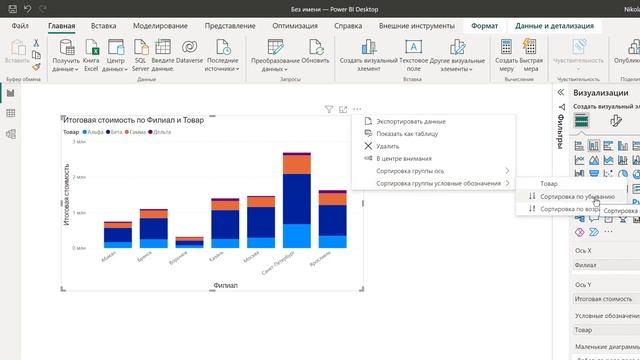Select Сортировка по убыванию
Screen dimensions: 640x360
coord(571,196)
